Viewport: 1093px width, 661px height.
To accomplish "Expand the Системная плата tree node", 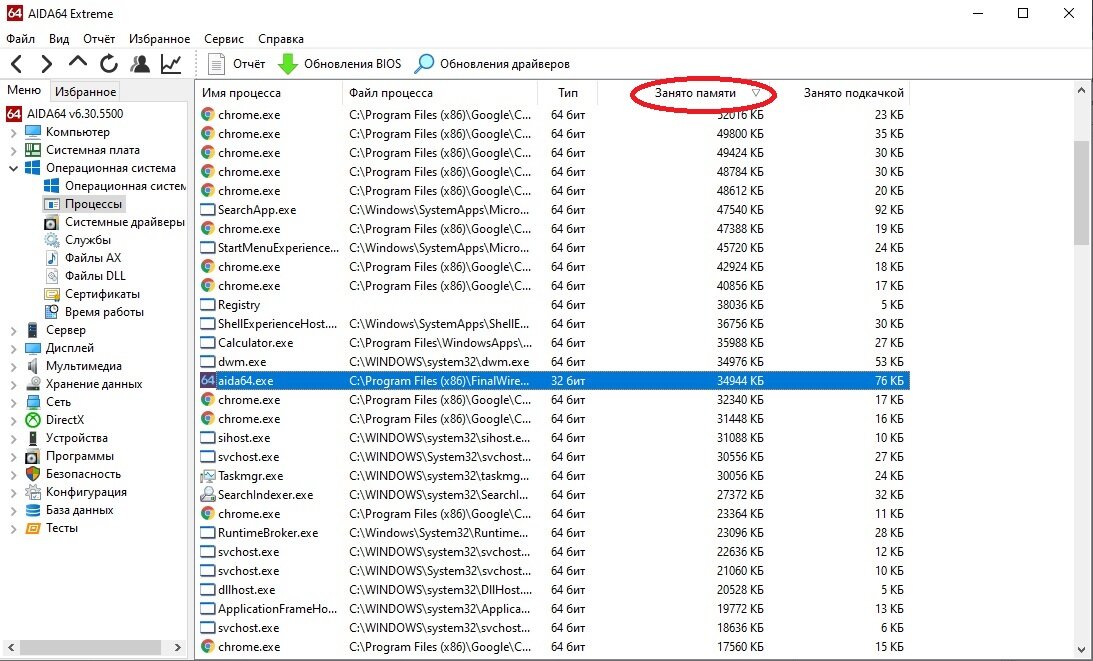I will [x=13, y=151].
